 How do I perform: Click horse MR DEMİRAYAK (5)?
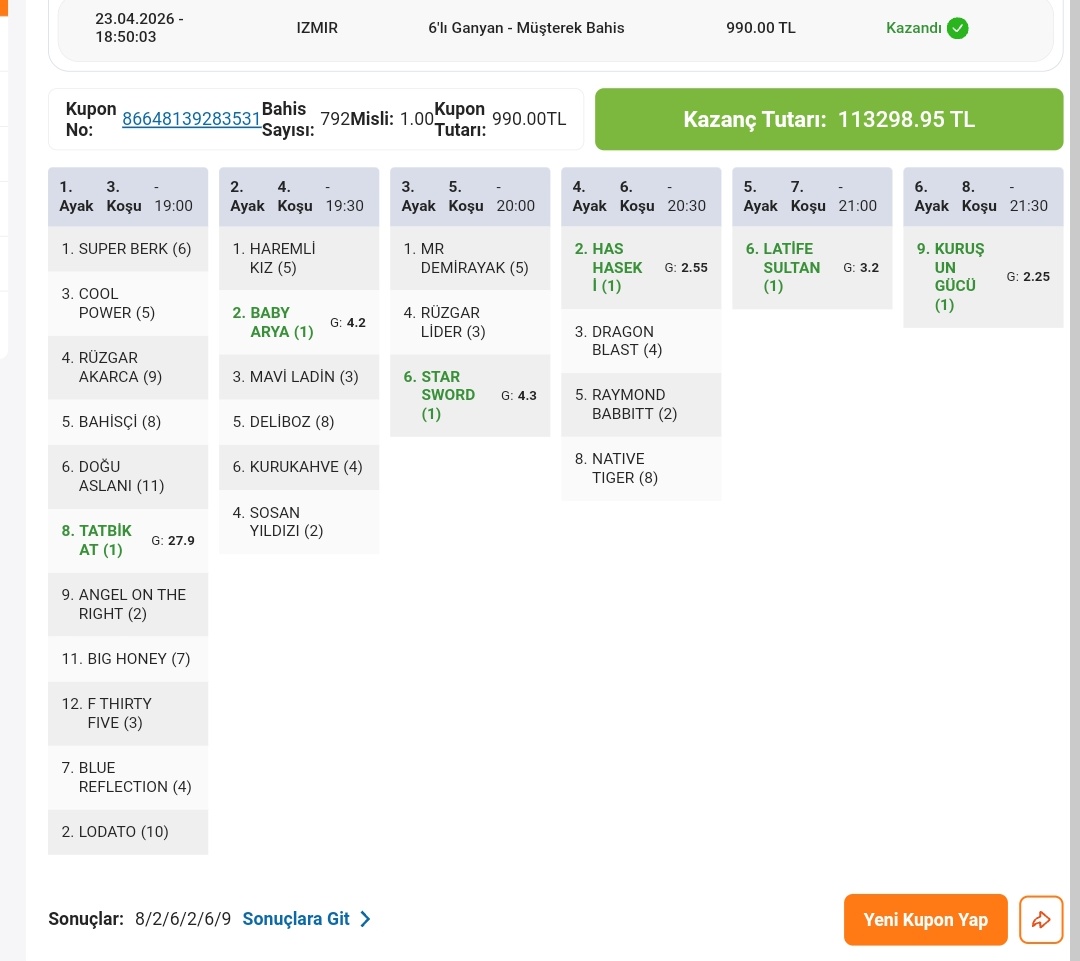tap(470, 258)
